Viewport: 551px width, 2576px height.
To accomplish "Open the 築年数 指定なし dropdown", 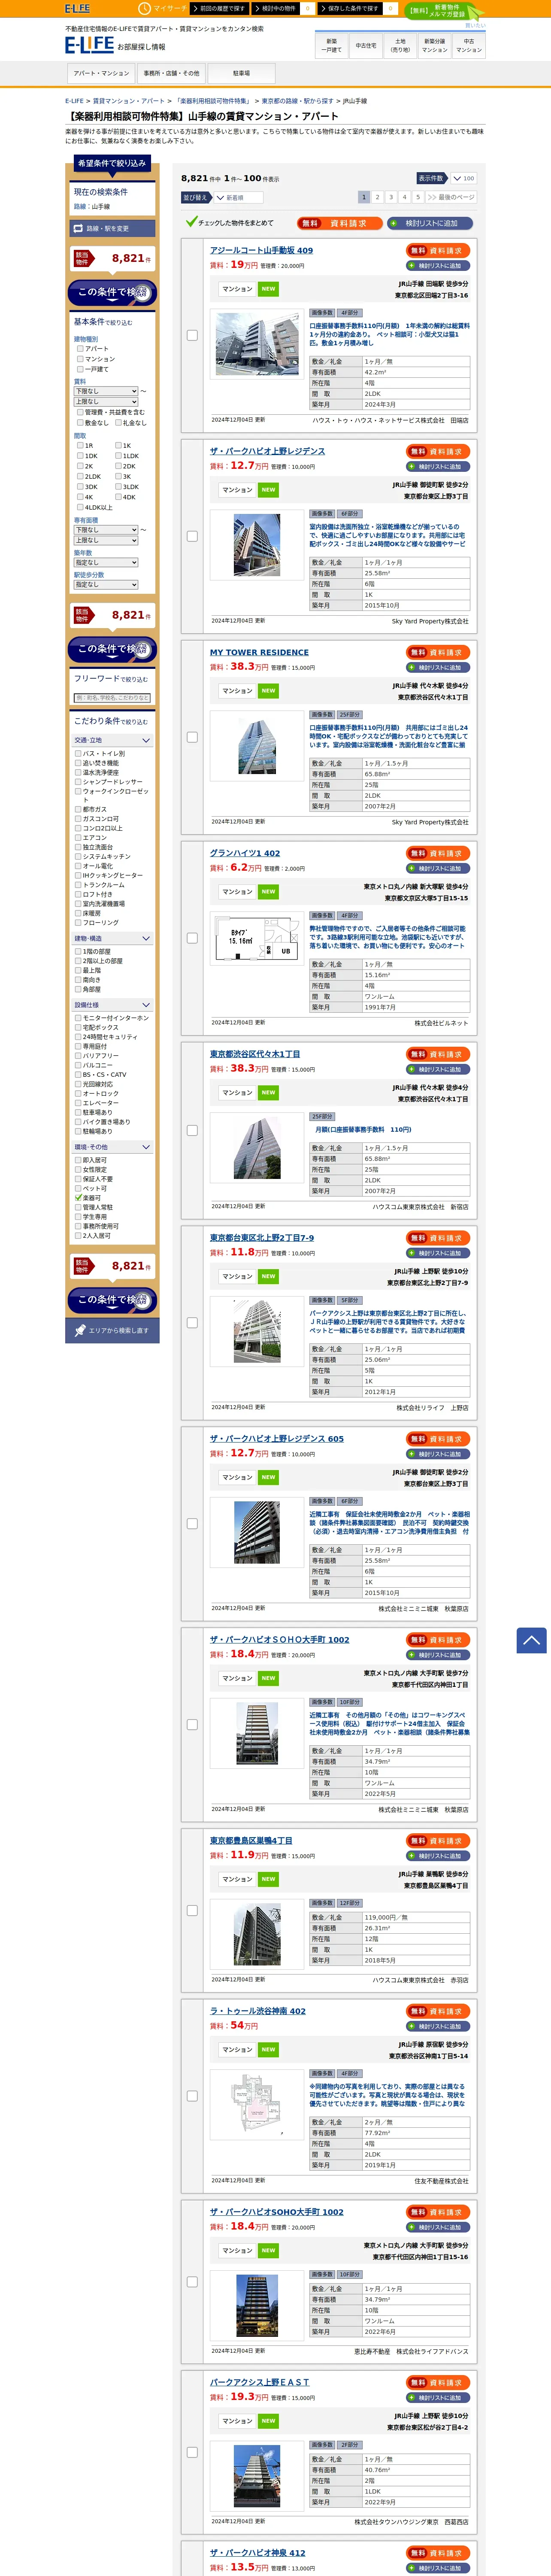I will point(105,562).
